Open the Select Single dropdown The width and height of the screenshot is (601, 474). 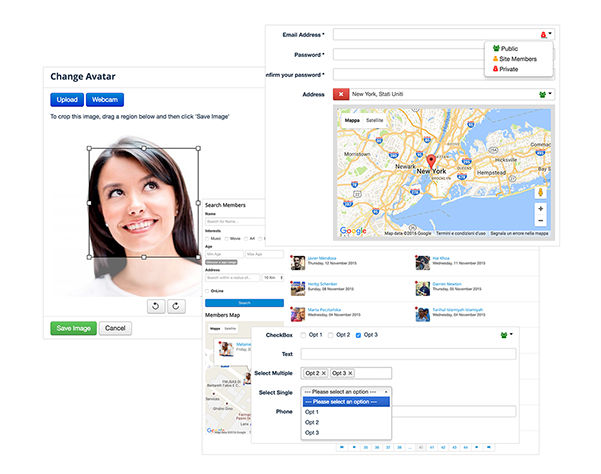pos(346,392)
